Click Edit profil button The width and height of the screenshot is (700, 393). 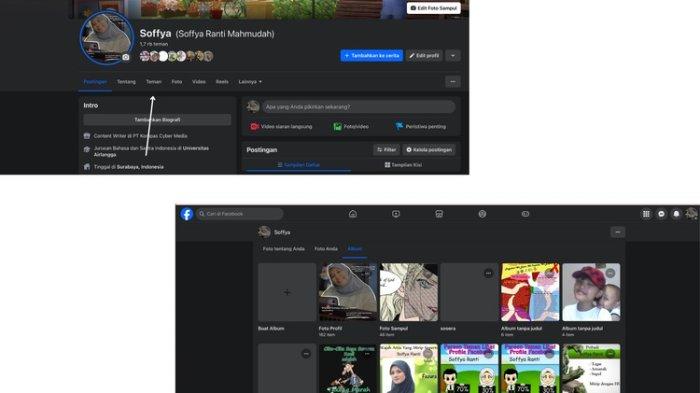click(x=424, y=55)
